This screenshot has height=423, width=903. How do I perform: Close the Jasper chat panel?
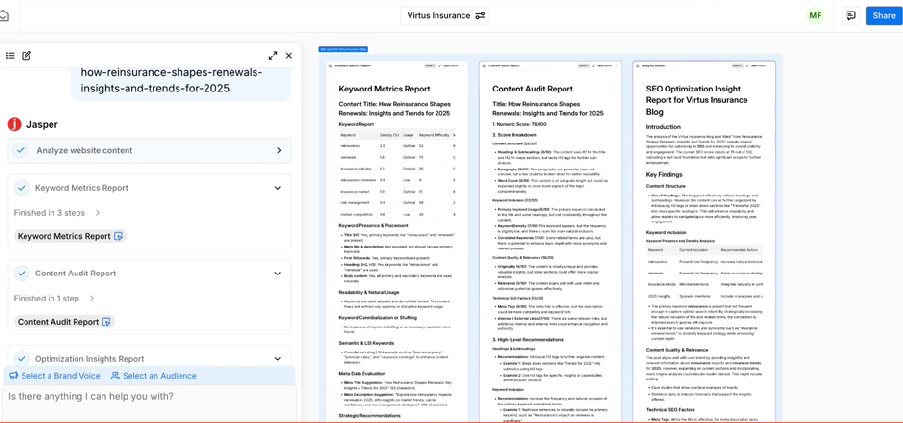click(x=289, y=56)
